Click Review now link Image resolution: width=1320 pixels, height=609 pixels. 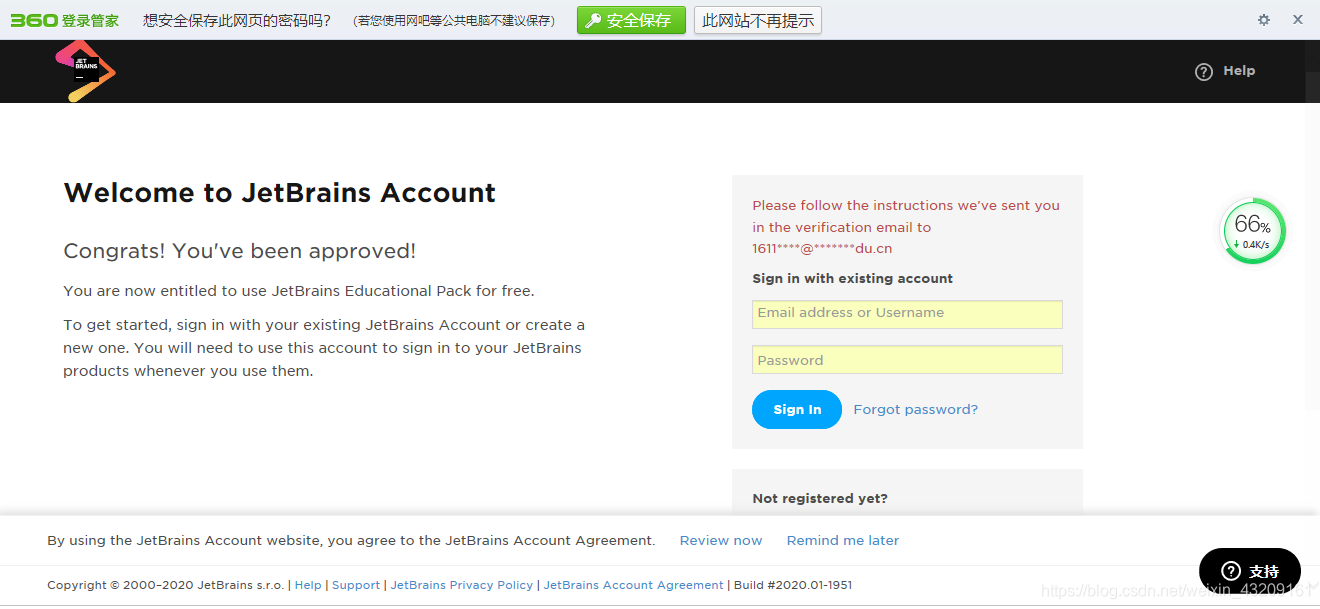(721, 541)
